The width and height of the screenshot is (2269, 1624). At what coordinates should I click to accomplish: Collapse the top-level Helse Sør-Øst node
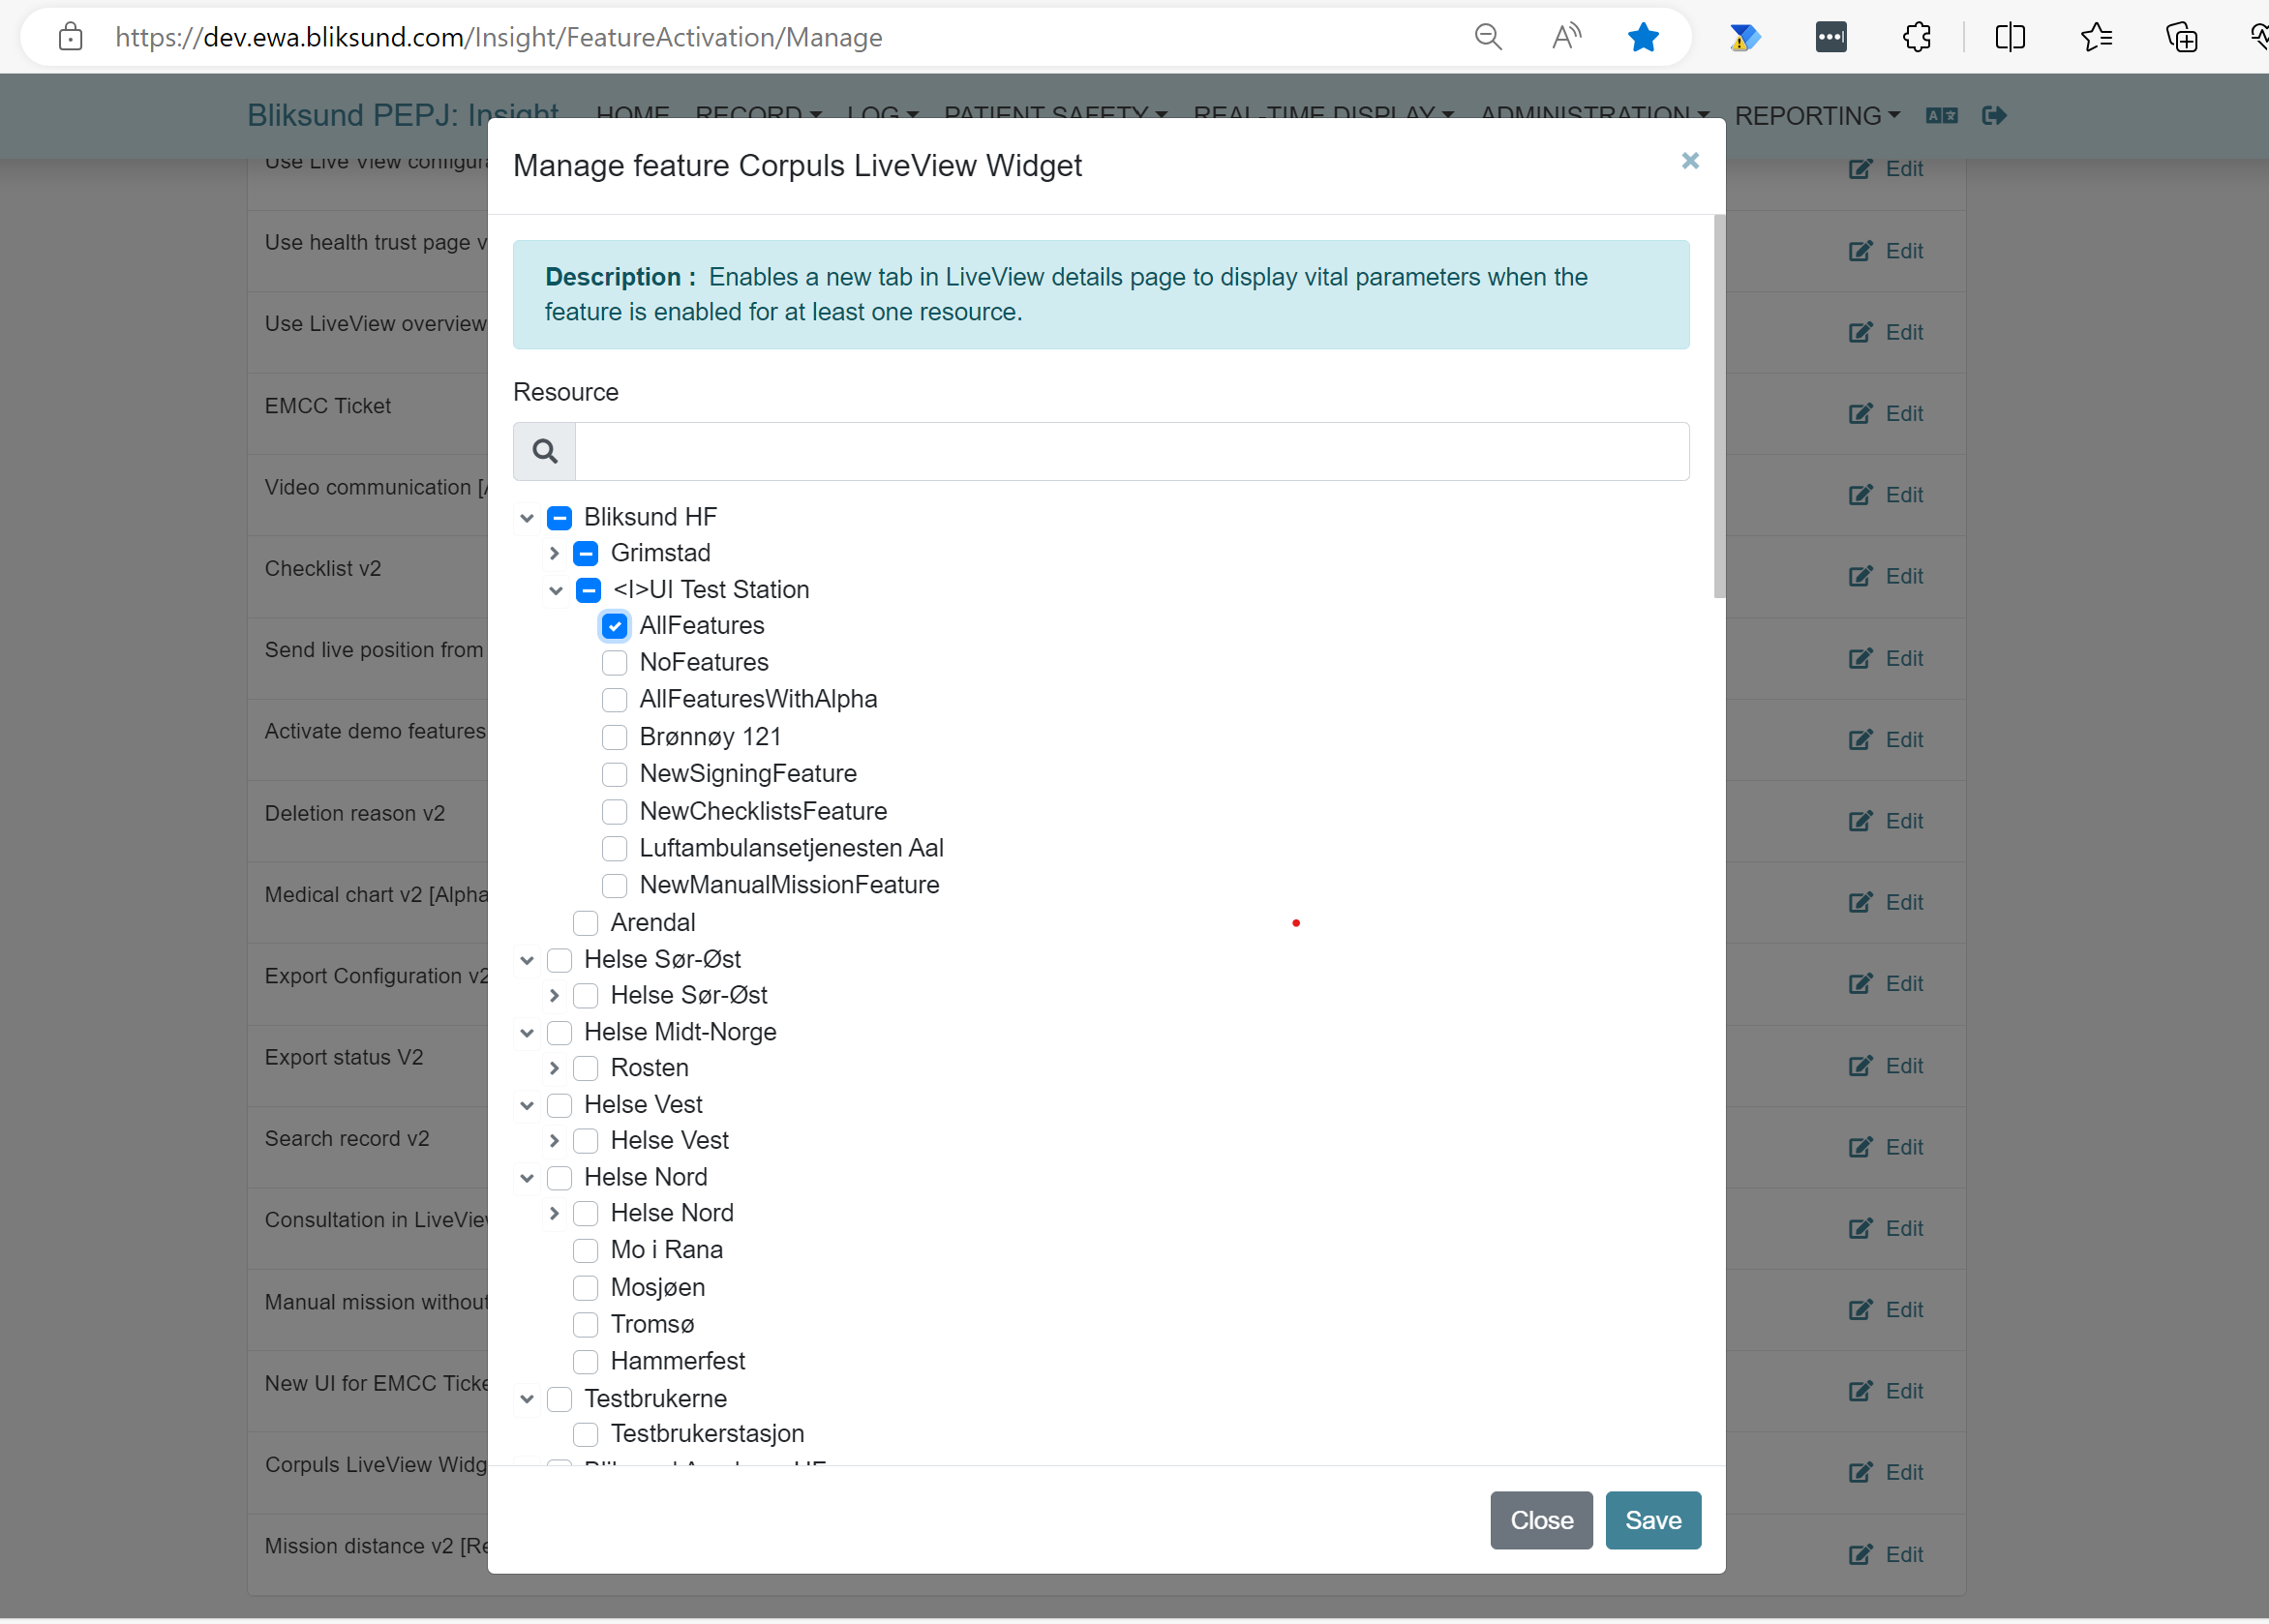point(527,960)
